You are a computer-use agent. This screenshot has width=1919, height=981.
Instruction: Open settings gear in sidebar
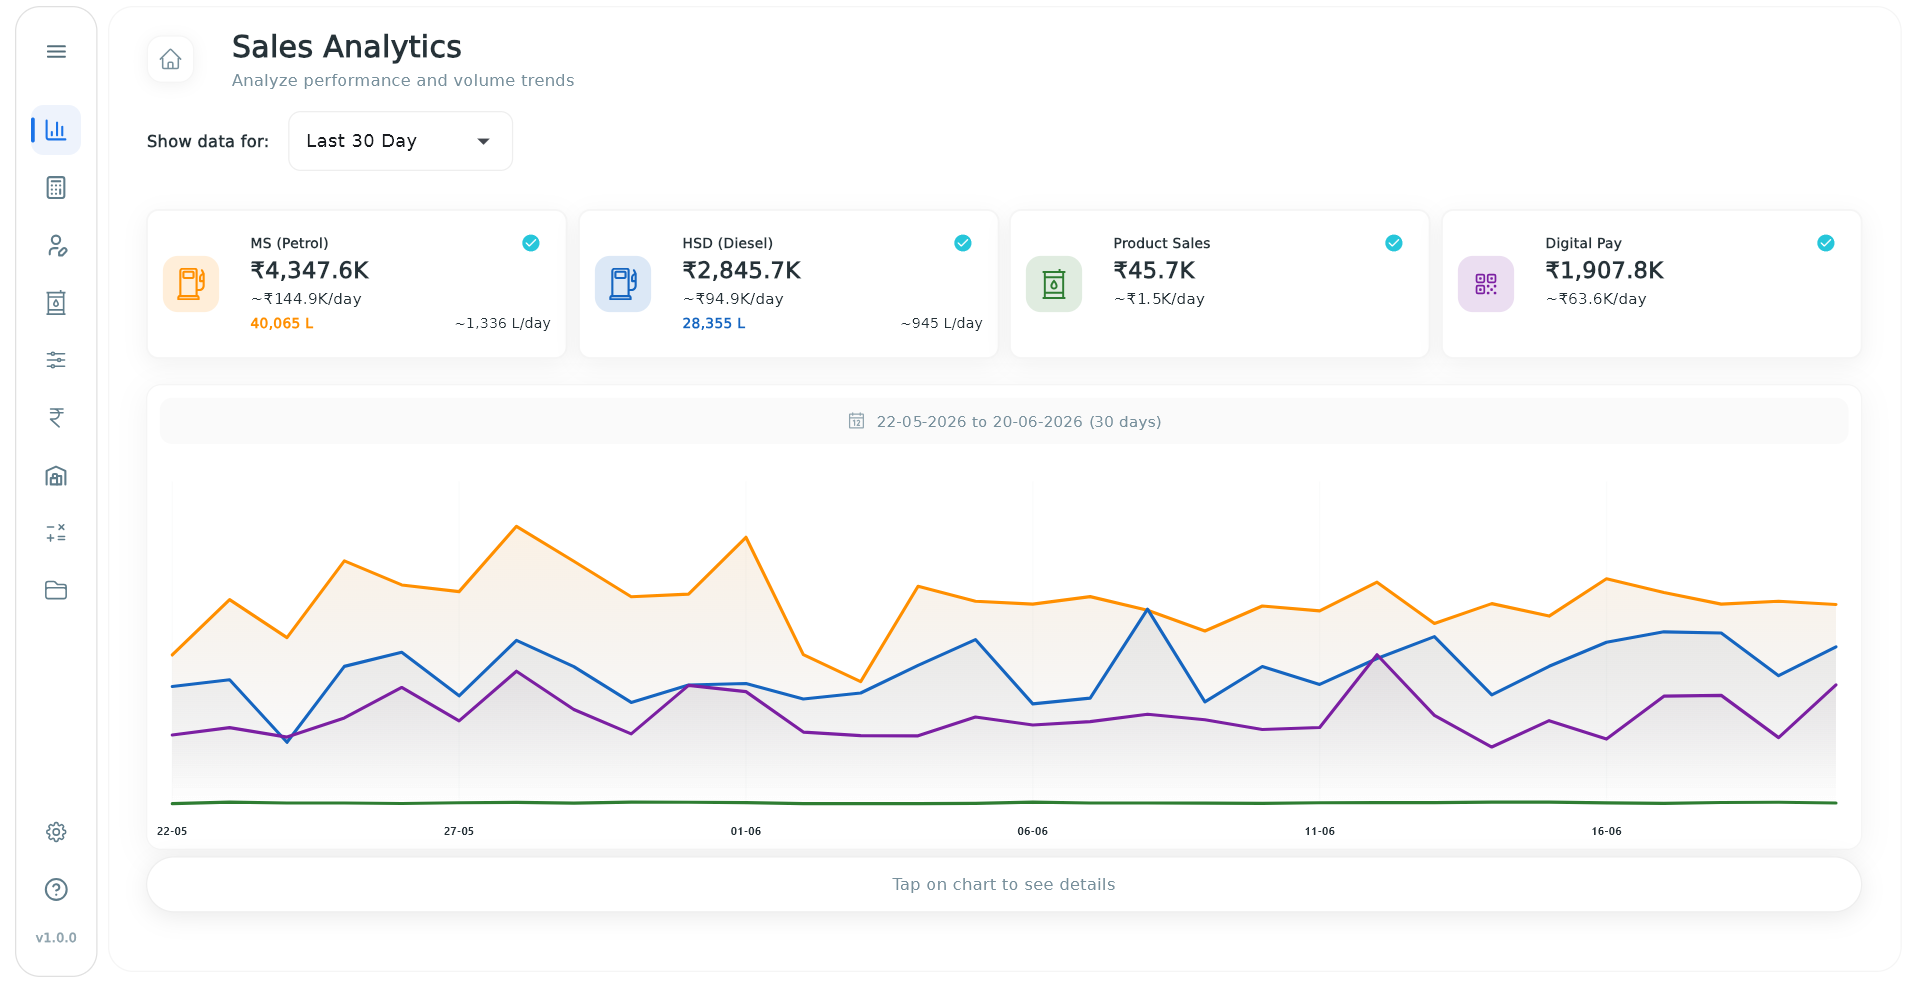pos(56,832)
